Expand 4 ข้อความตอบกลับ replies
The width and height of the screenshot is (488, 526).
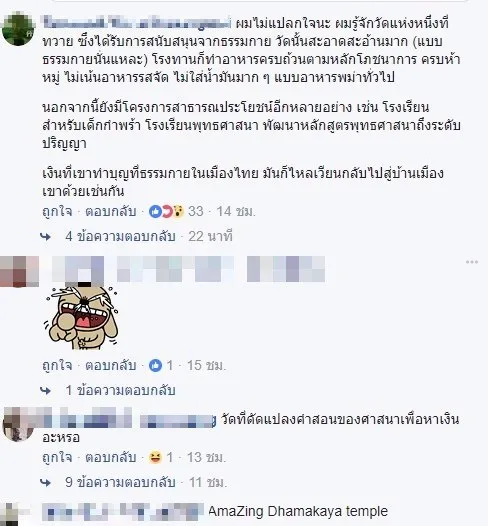coord(120,237)
